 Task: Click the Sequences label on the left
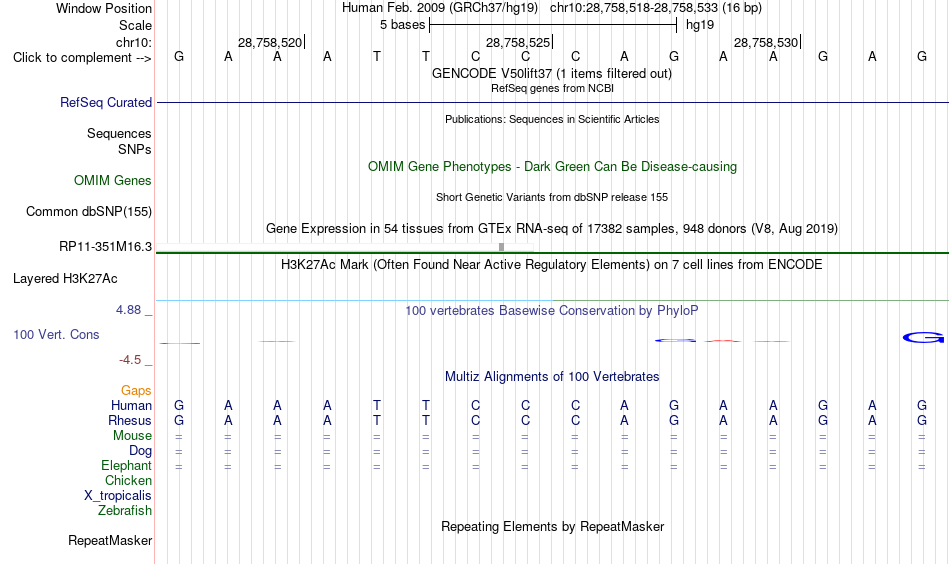tap(119, 133)
